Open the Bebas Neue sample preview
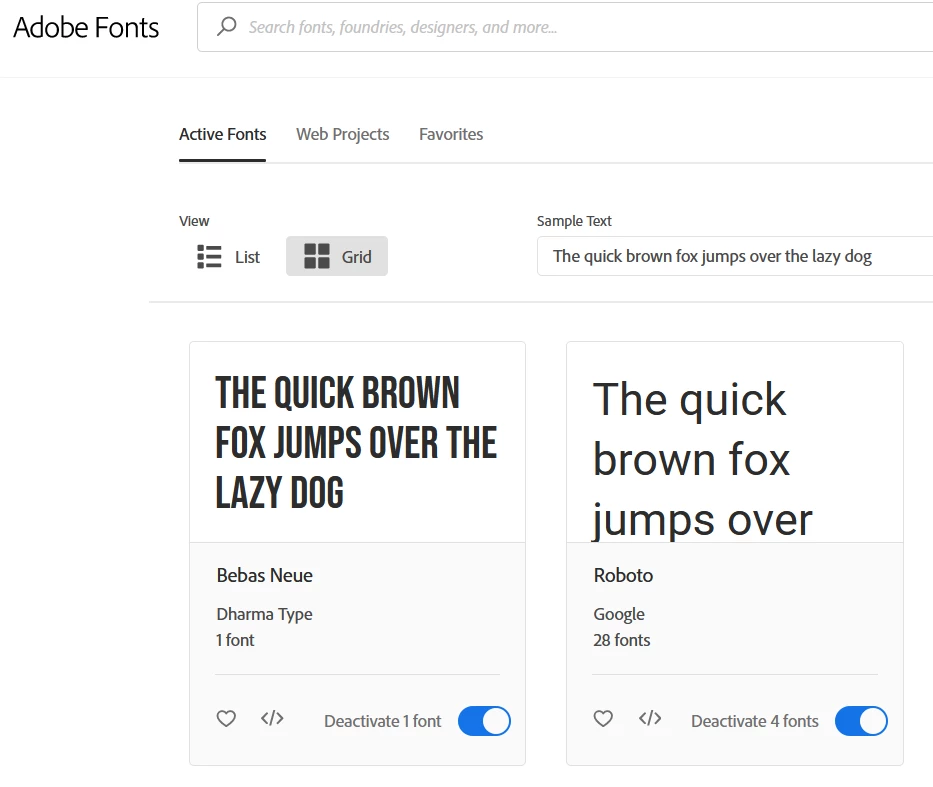The height and width of the screenshot is (787, 933). click(x=357, y=442)
